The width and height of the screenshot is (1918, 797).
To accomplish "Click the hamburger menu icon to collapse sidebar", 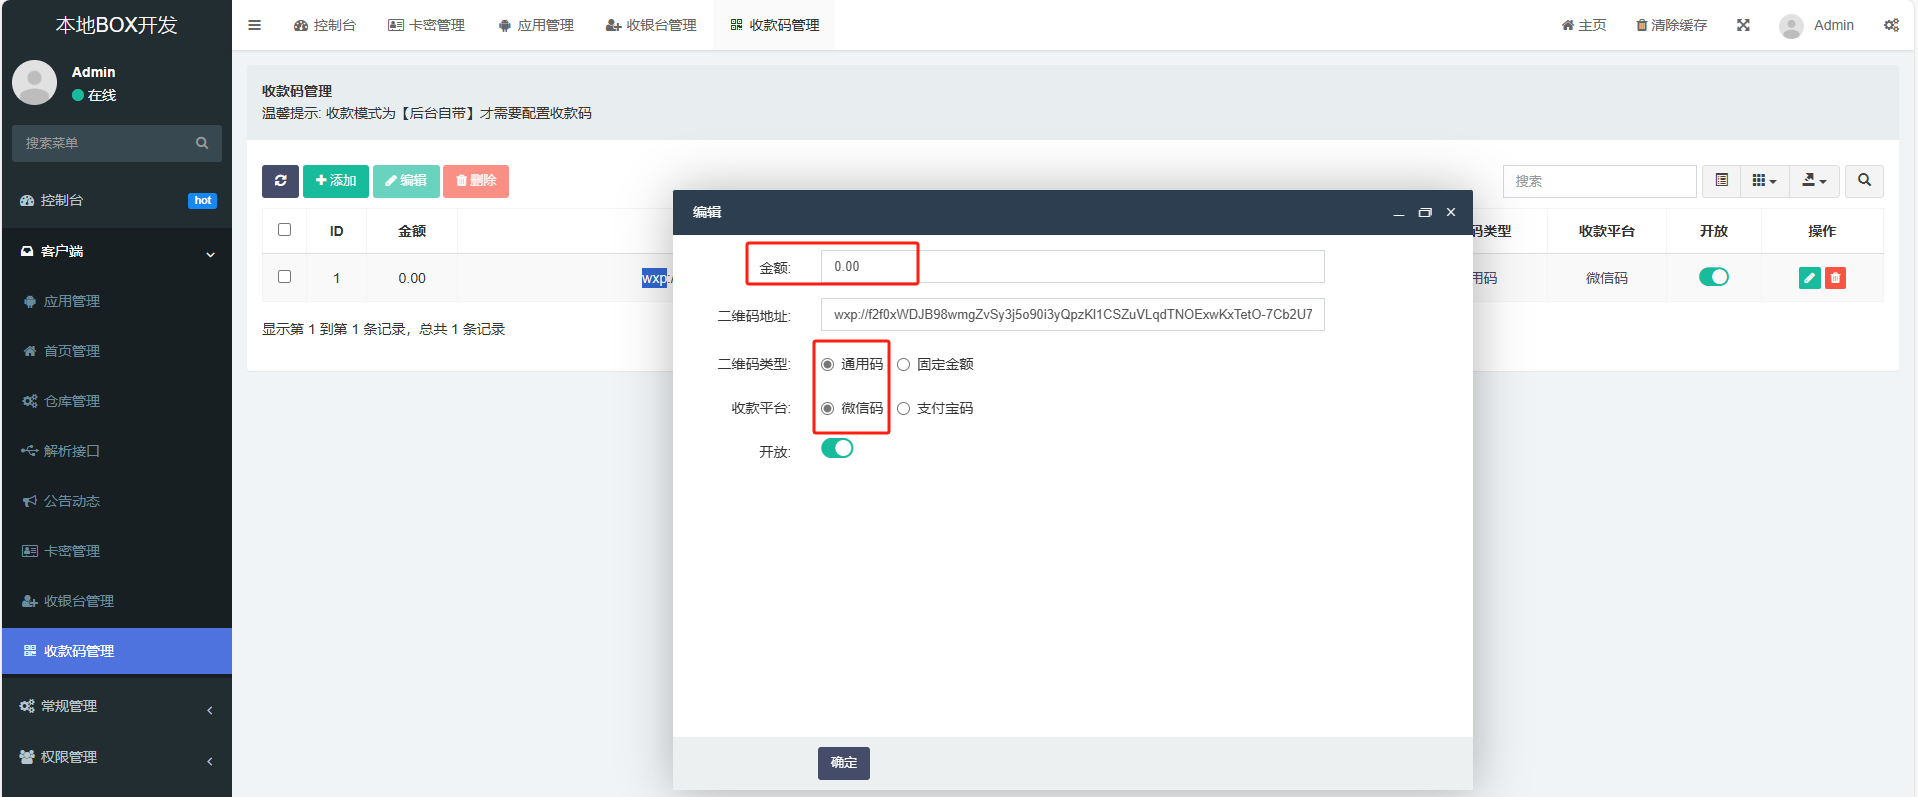I will point(255,25).
